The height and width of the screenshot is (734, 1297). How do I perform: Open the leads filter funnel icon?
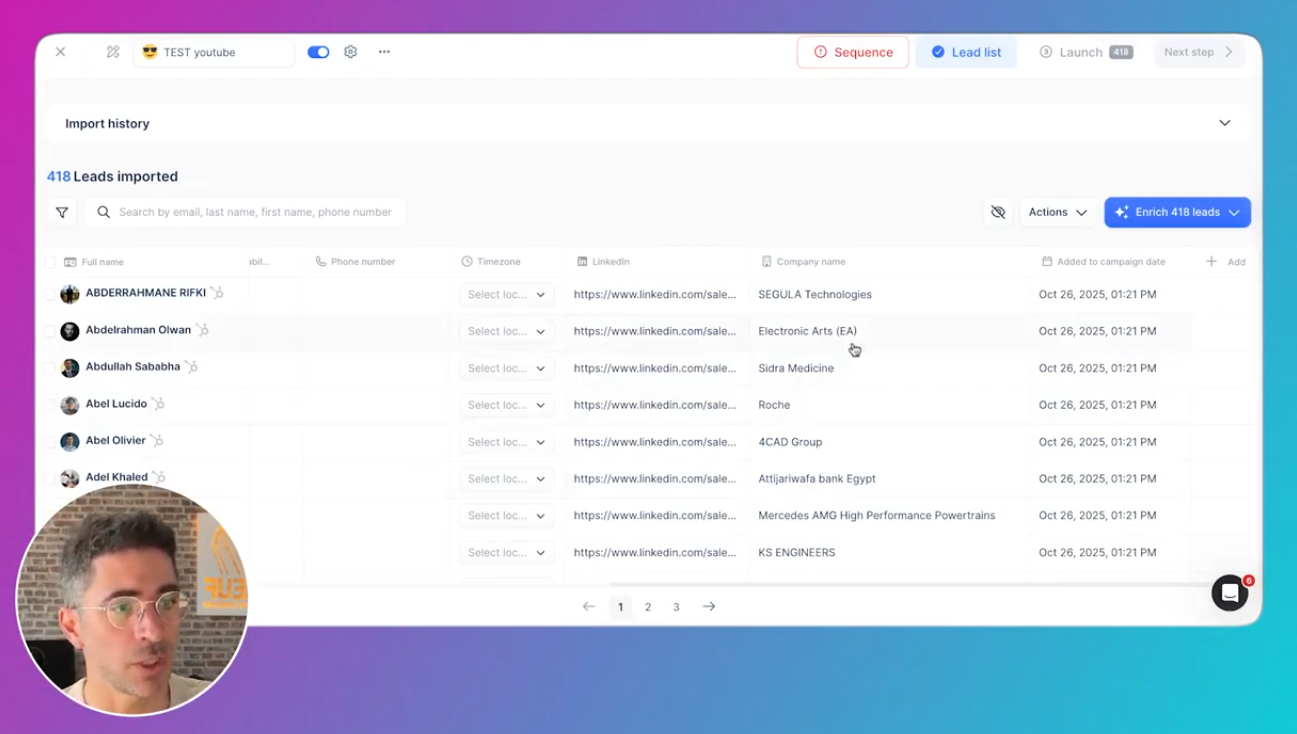tap(62, 212)
